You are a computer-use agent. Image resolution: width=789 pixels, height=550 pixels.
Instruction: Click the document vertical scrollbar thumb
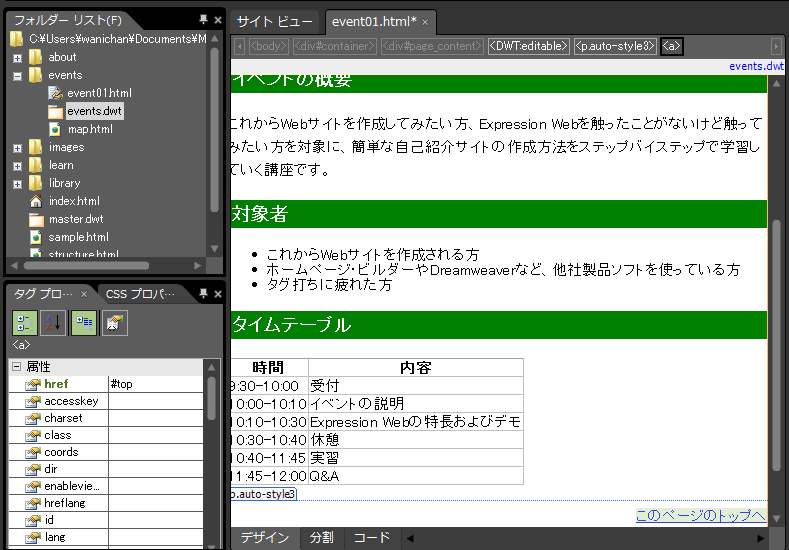click(x=776, y=345)
